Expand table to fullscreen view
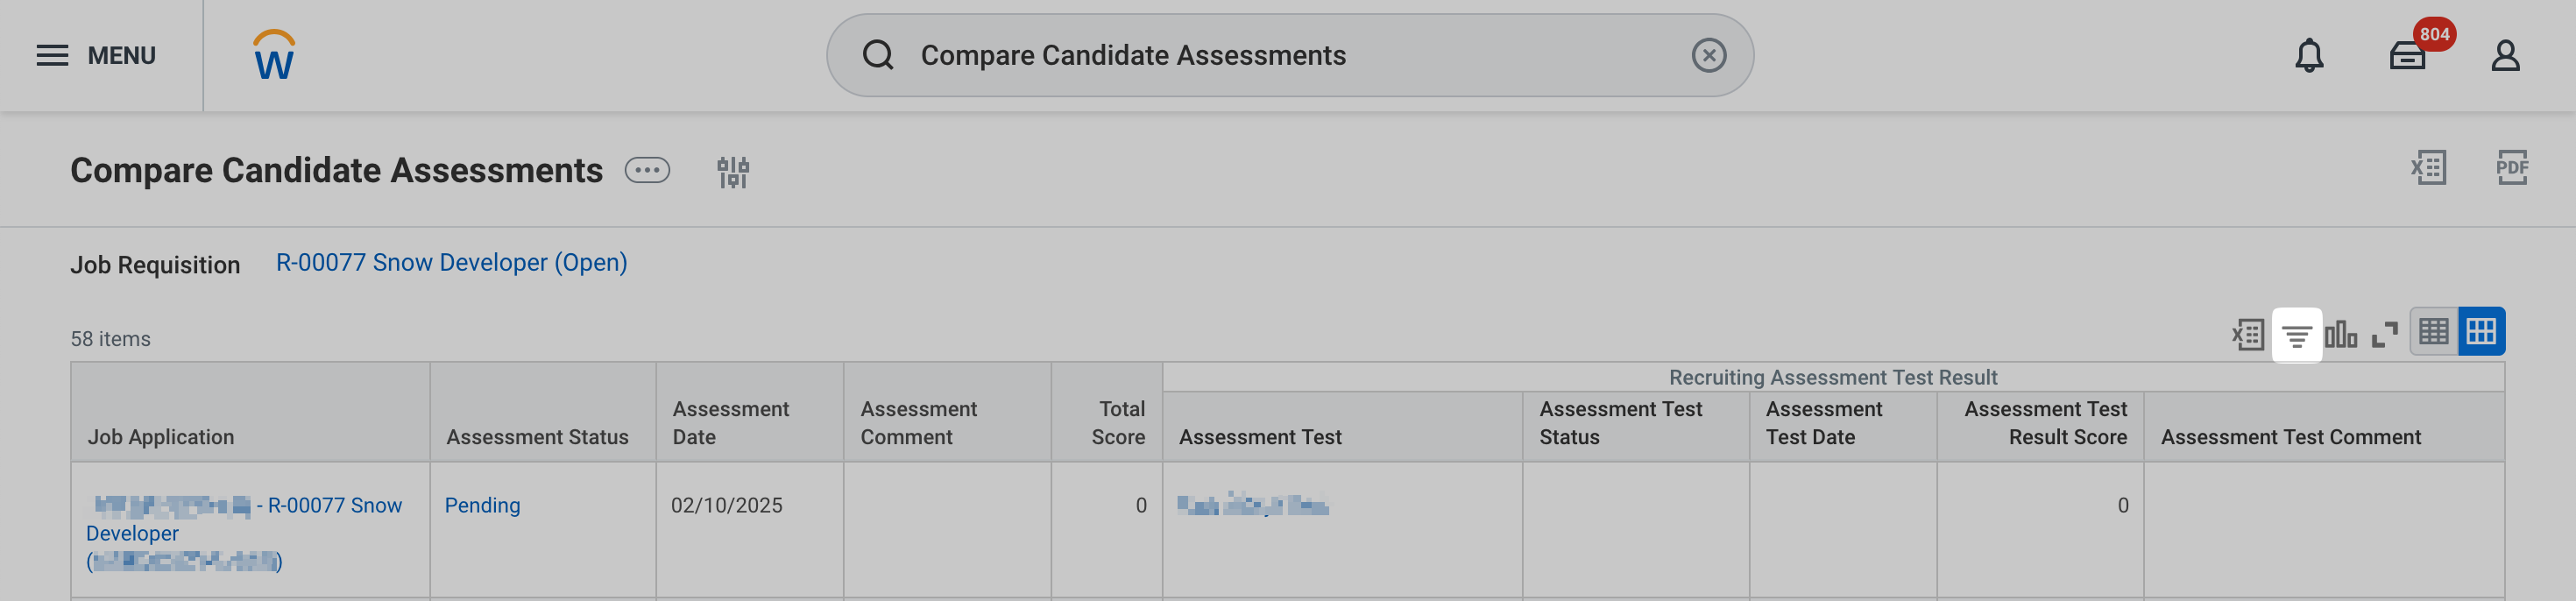Screen dimensions: 2576x601 pyautogui.click(x=2385, y=334)
